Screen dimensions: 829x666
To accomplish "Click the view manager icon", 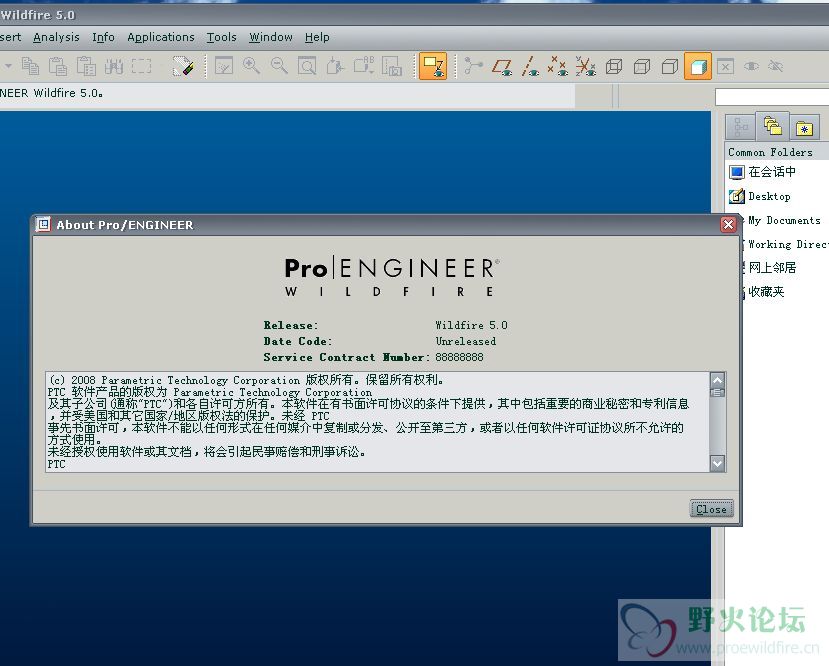I will pos(392,66).
